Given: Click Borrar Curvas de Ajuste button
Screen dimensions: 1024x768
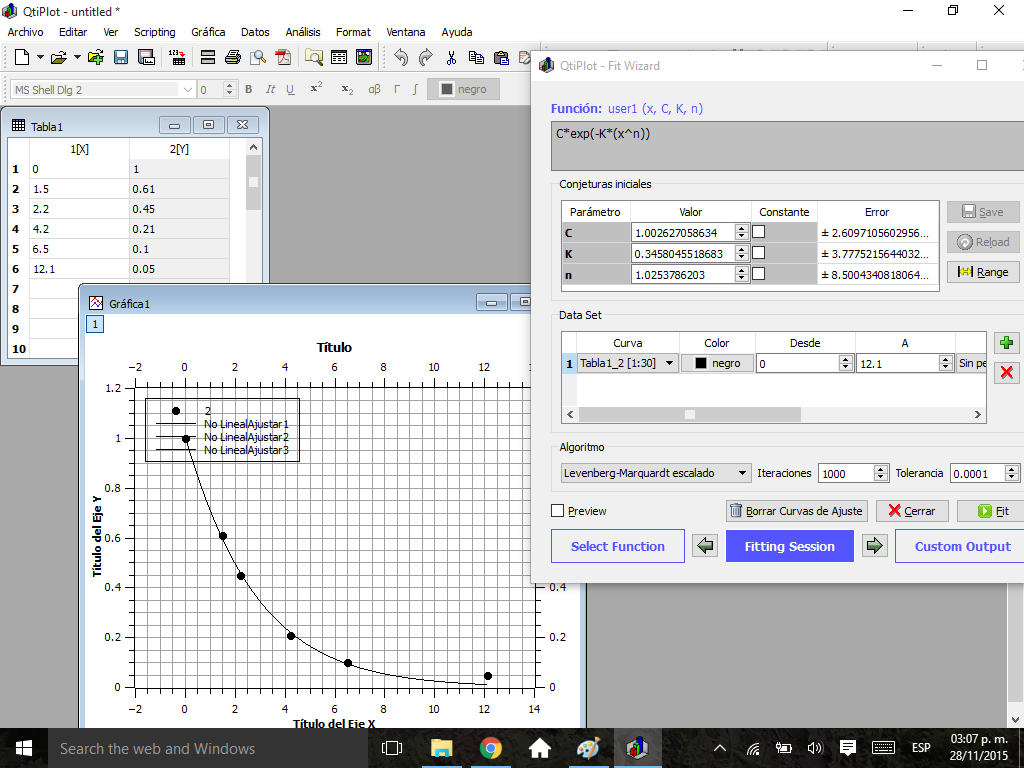Looking at the screenshot, I should tap(797, 511).
